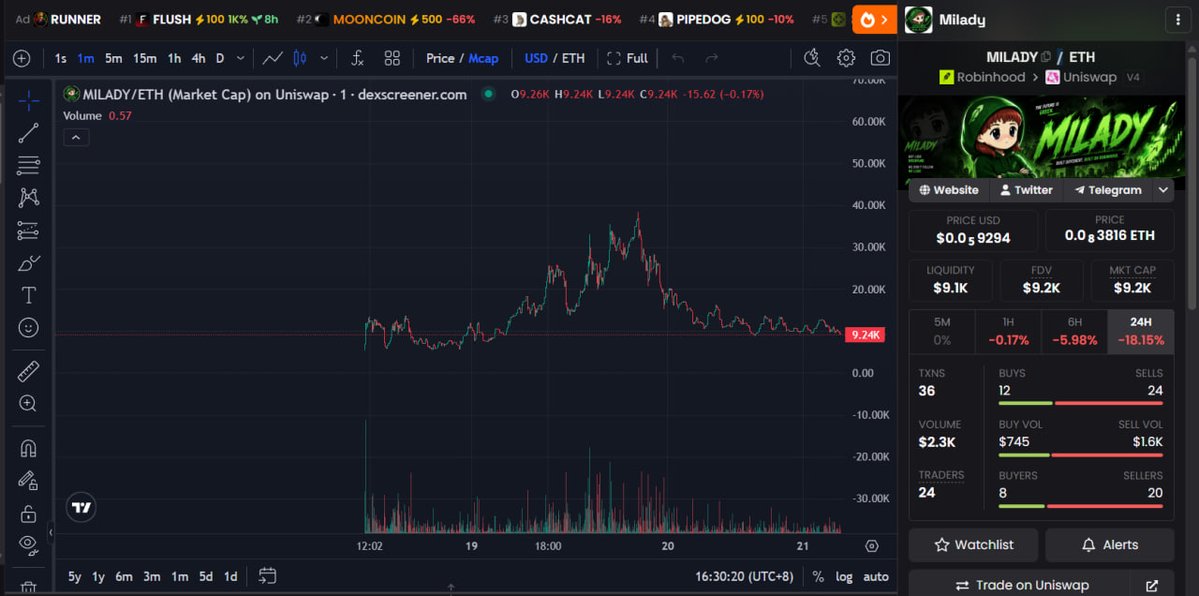Open the 16:30:20 UTC+8 timezone menu
1199x596 pixels.
[745, 576]
